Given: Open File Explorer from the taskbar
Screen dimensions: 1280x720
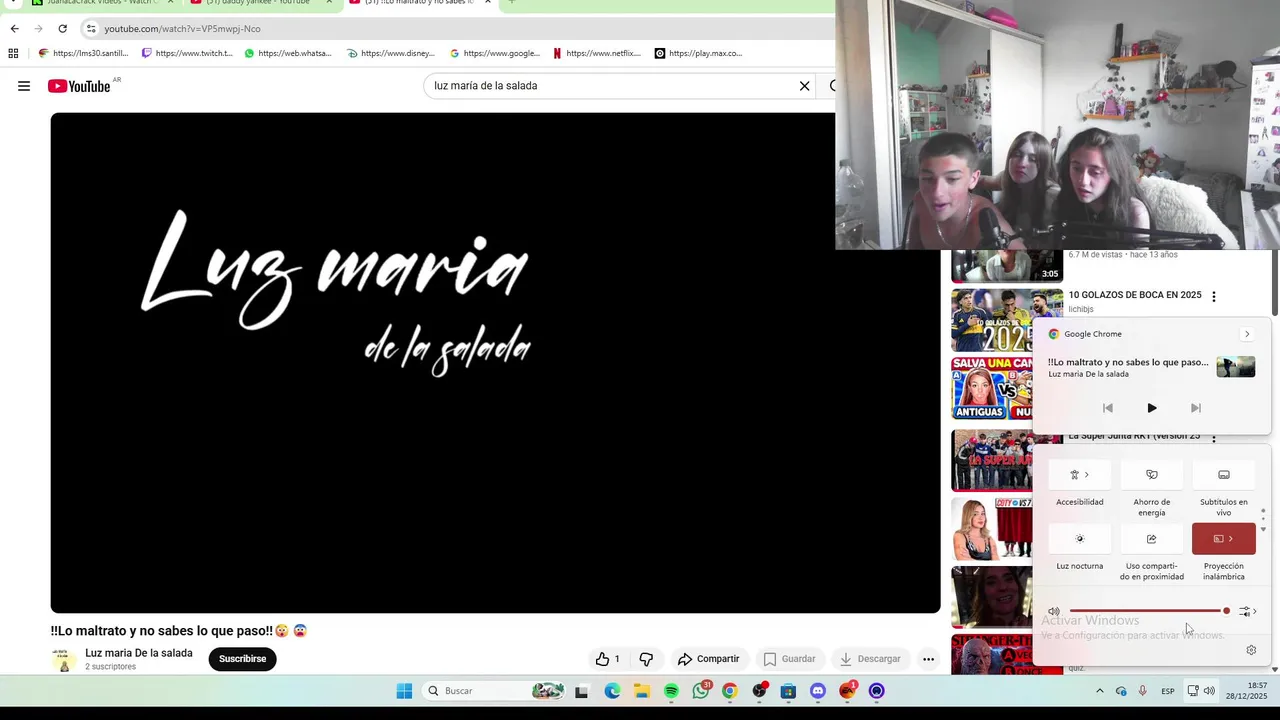Looking at the screenshot, I should 641,691.
